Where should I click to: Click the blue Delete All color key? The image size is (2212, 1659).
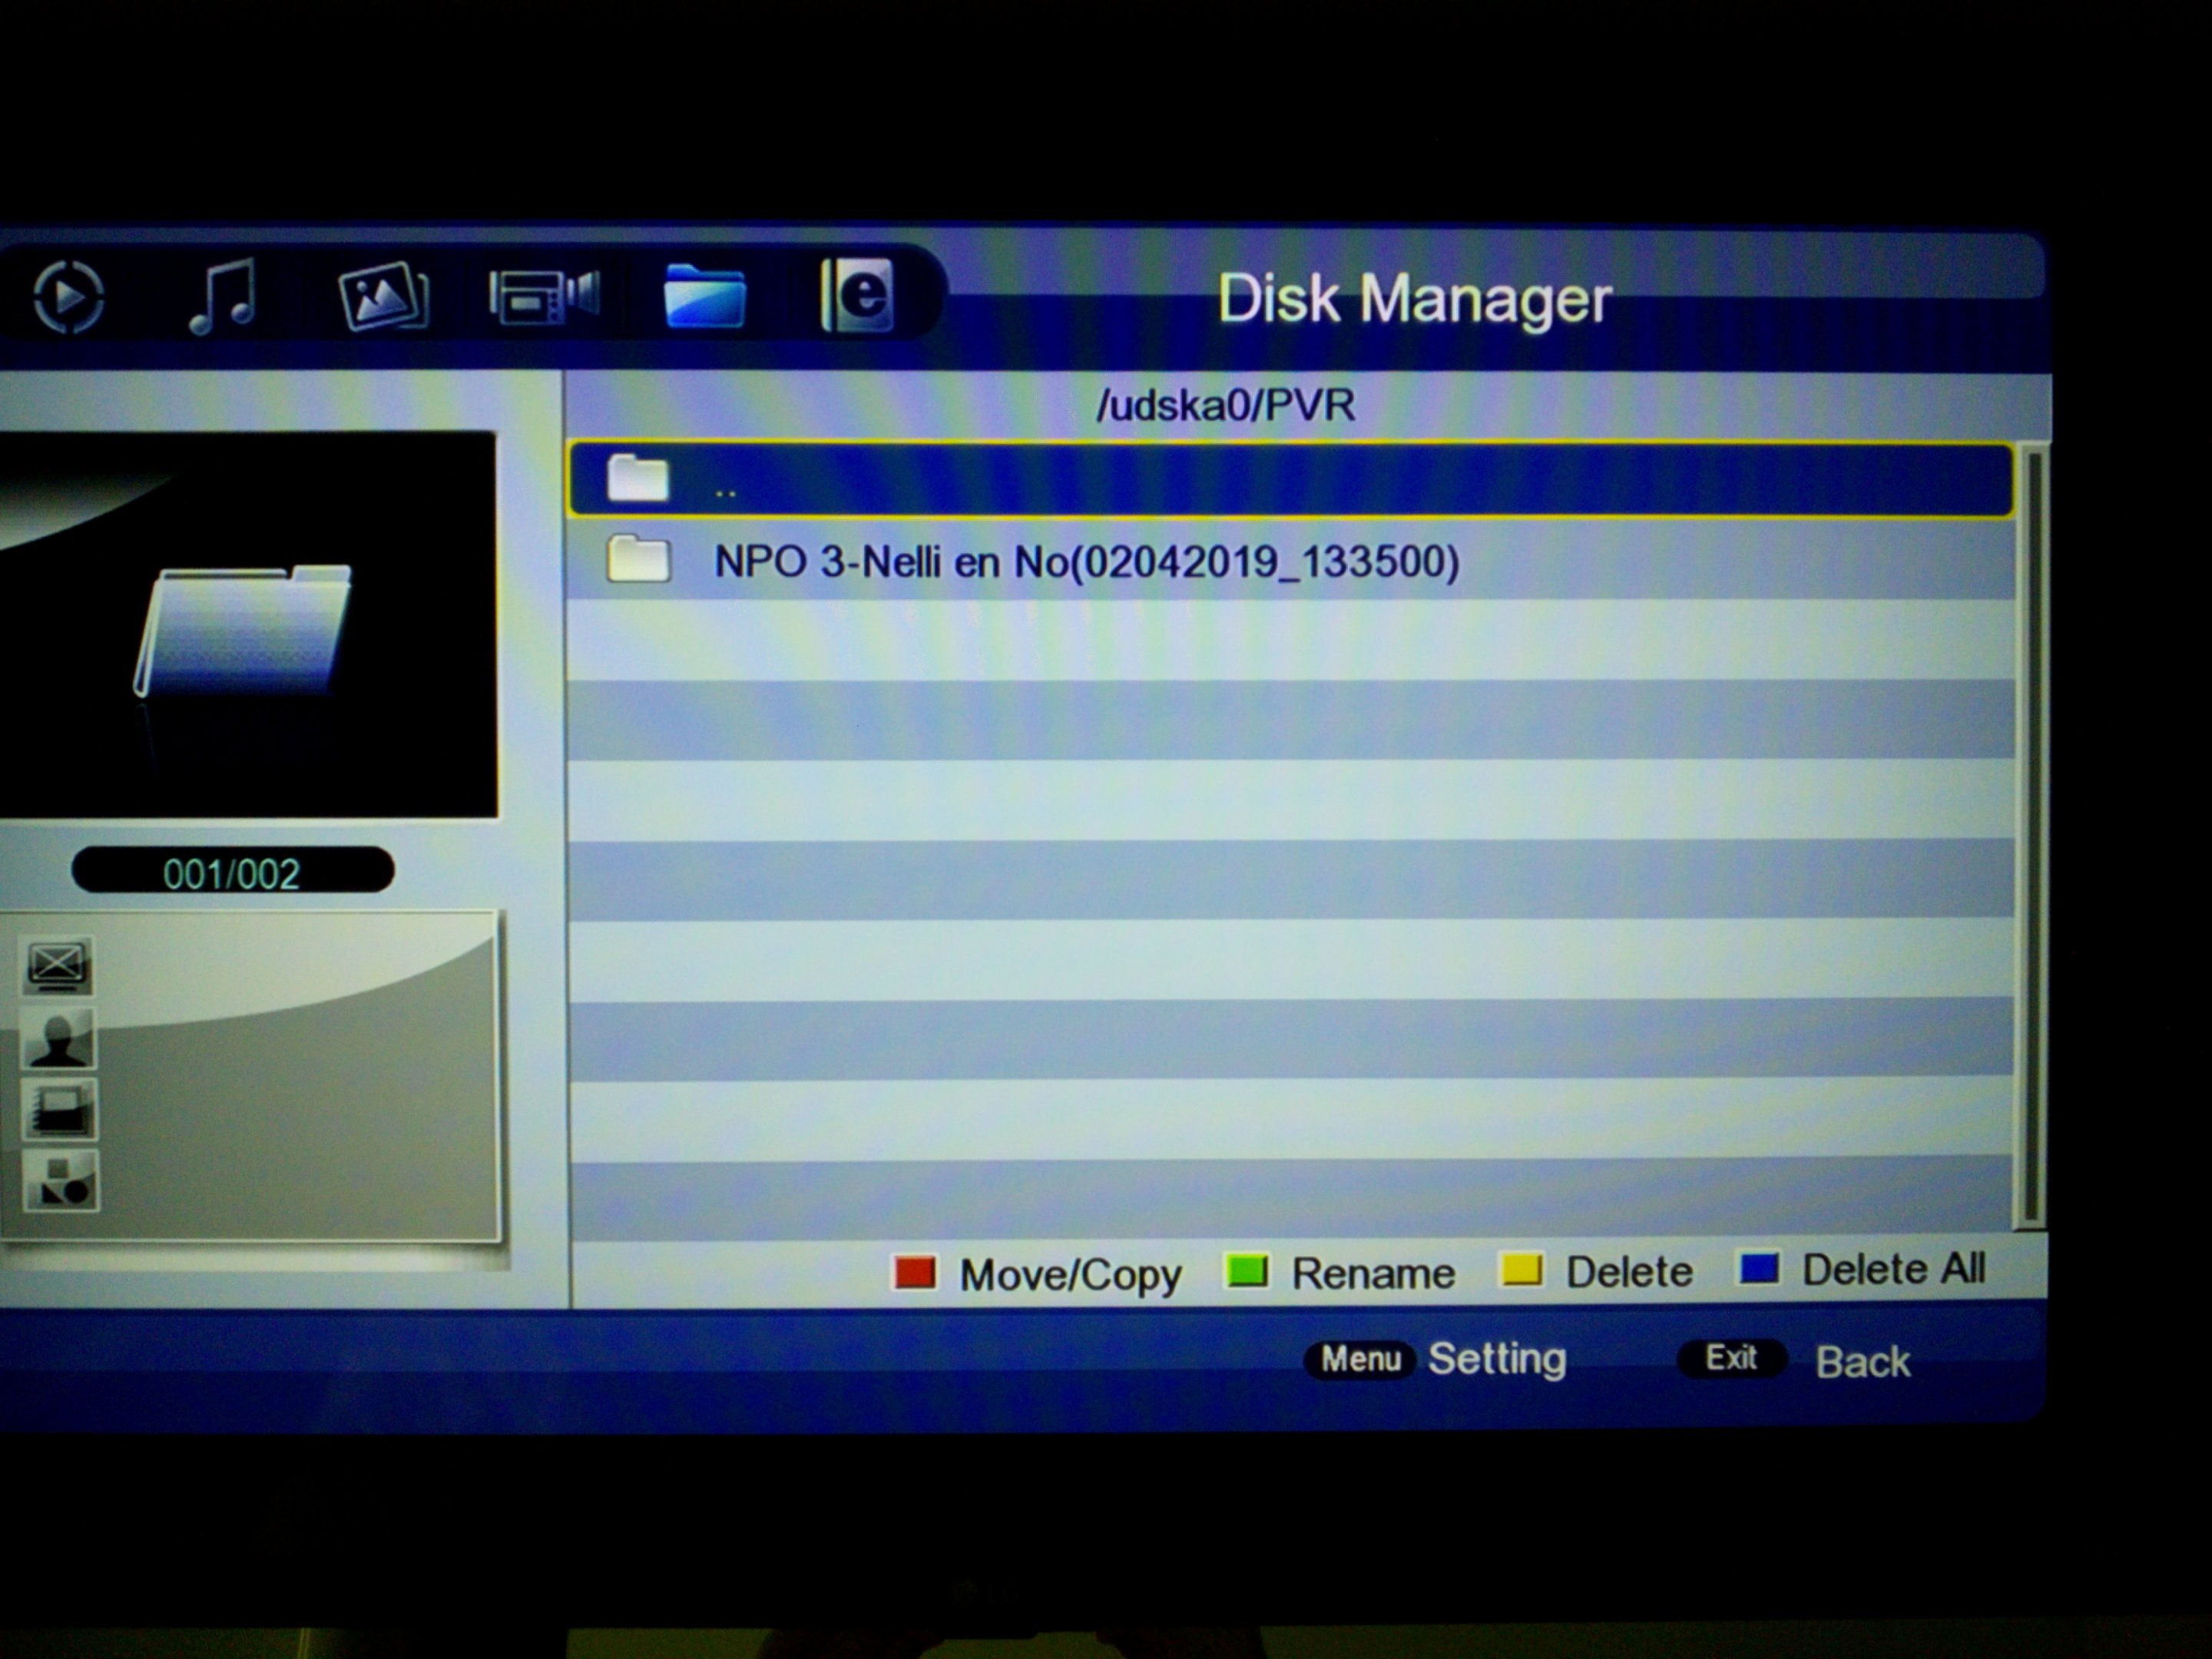(1759, 1268)
